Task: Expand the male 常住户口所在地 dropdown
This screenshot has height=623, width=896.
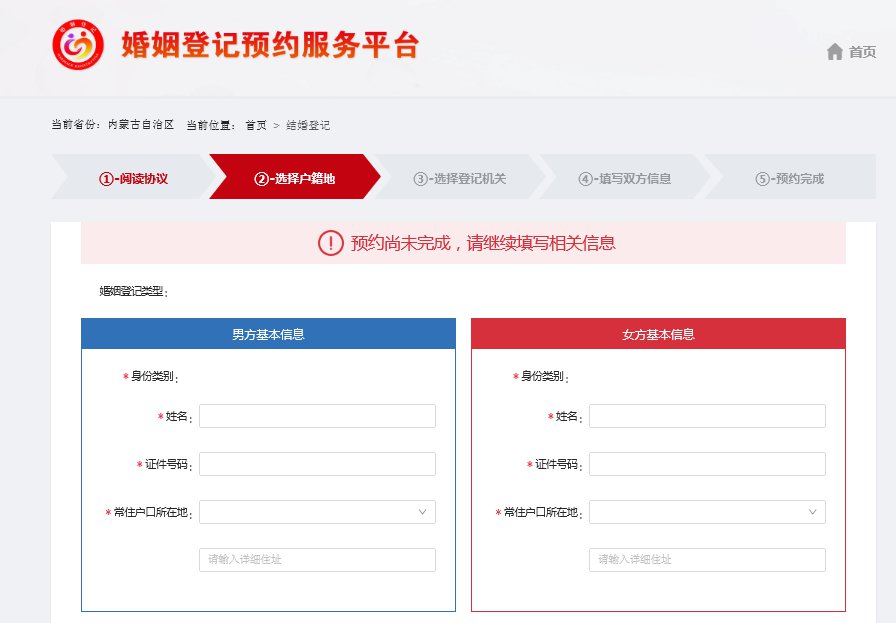Action: tap(317, 512)
